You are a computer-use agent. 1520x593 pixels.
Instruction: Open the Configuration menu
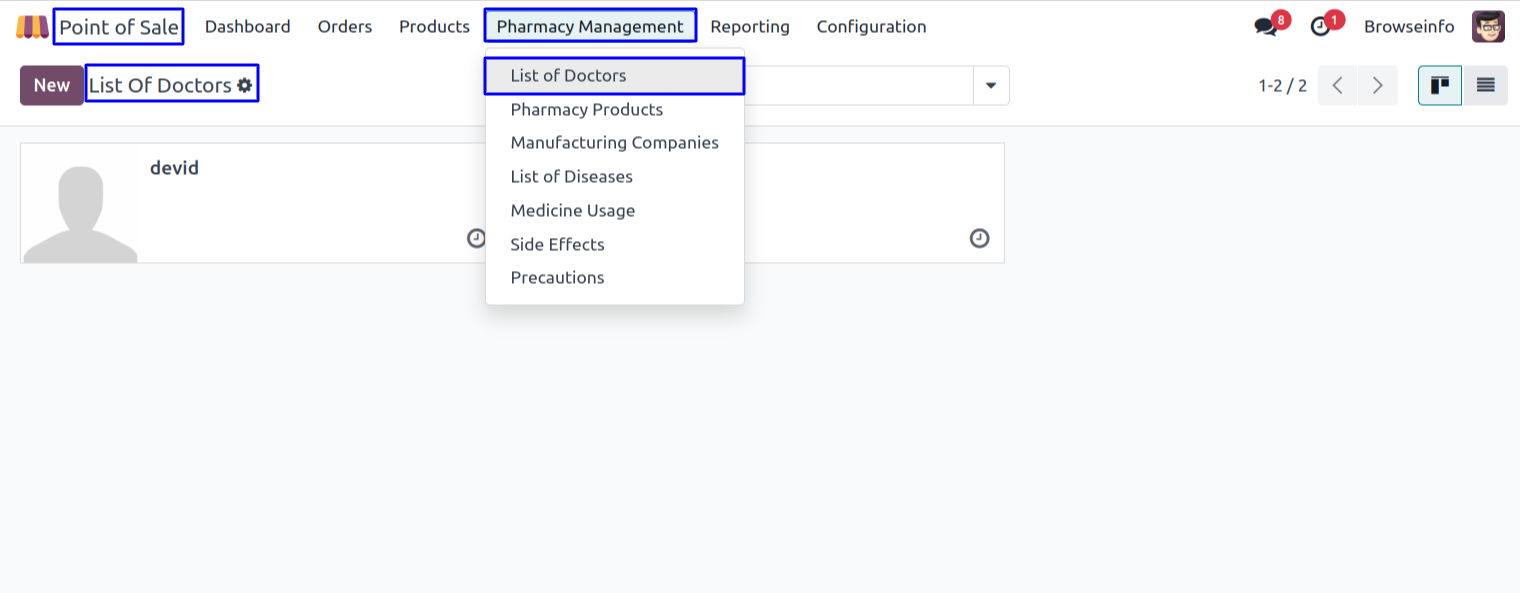[x=871, y=27]
